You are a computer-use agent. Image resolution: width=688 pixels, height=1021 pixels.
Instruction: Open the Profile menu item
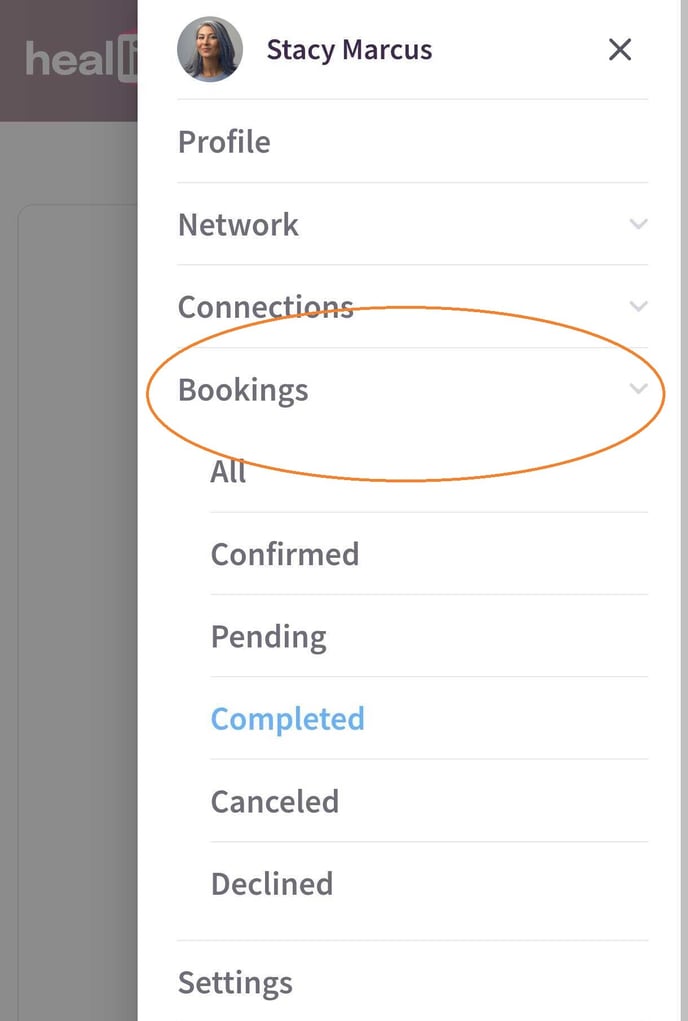(224, 142)
